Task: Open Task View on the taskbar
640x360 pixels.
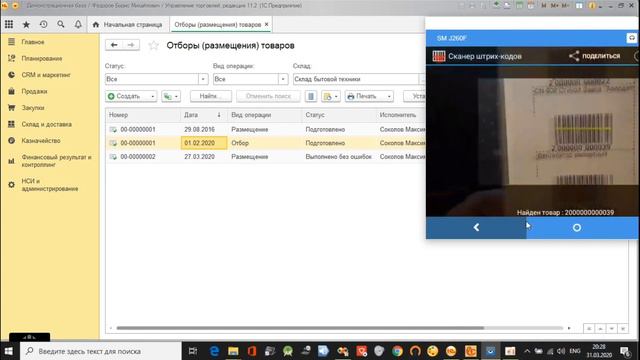Action: point(193,351)
